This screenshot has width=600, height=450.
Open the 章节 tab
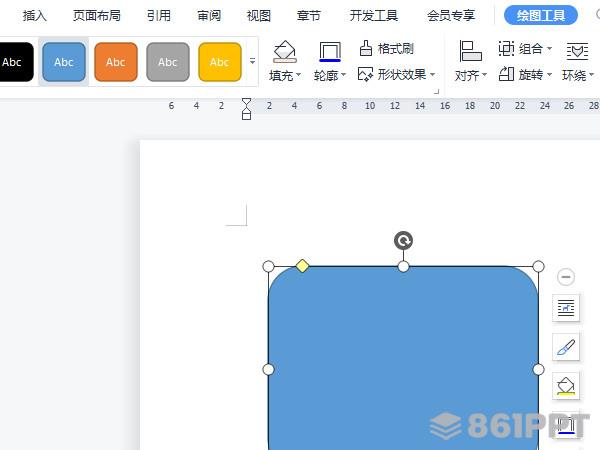[308, 16]
